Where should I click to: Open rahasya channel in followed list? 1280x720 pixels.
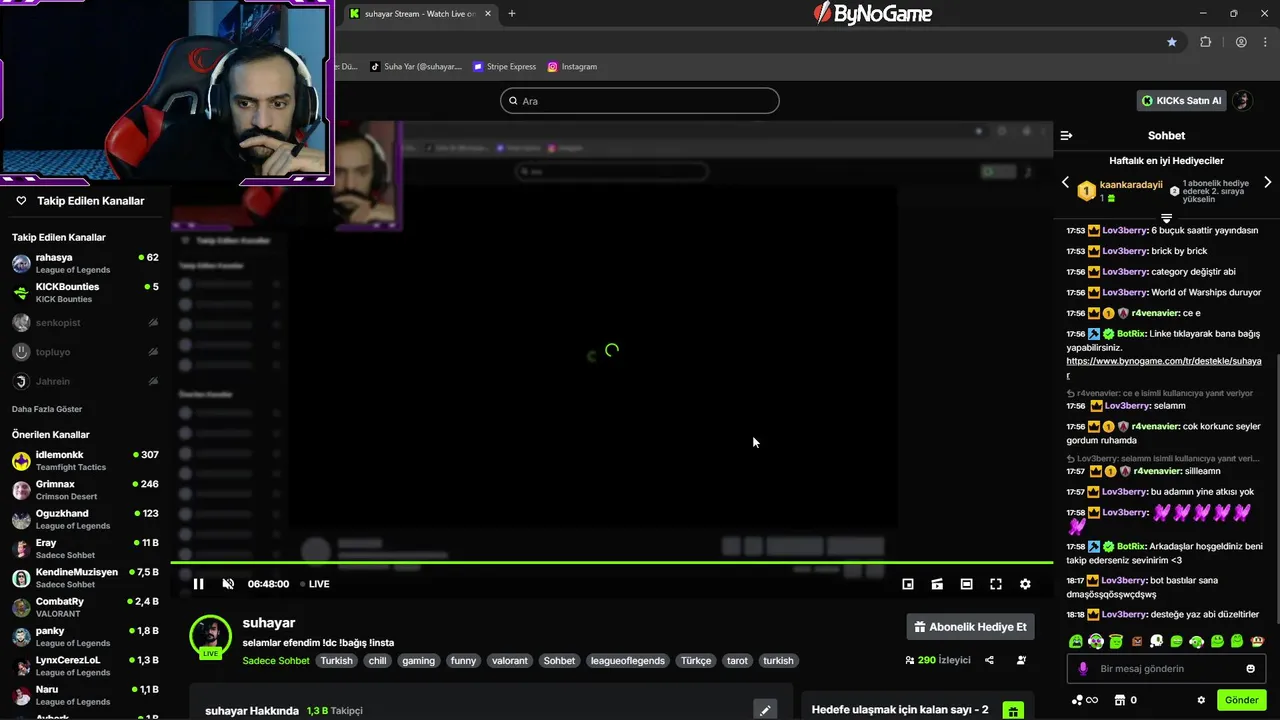(85, 263)
